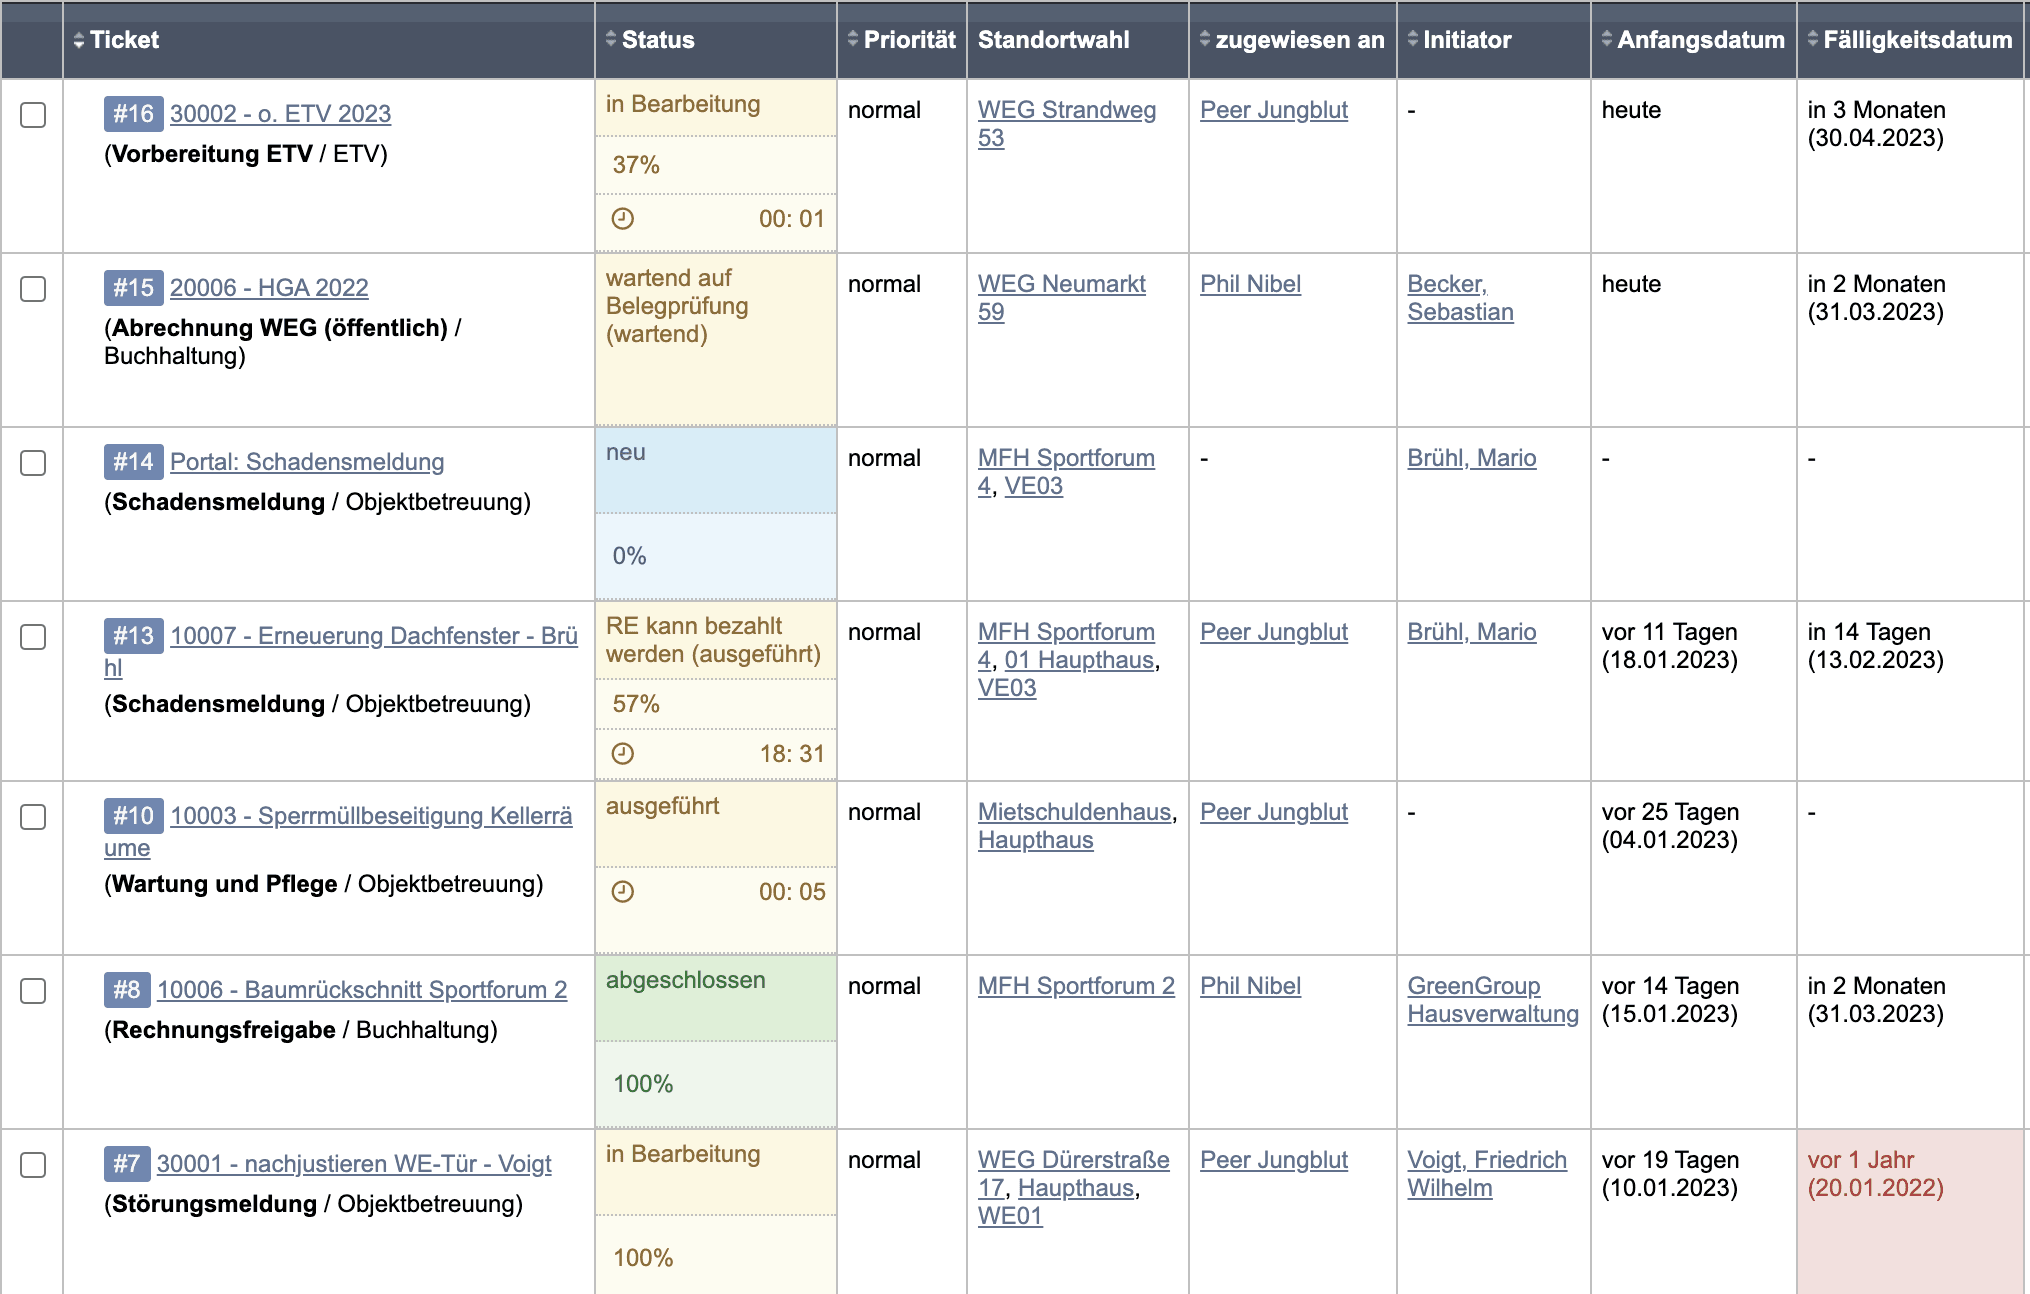
Task: Open the #14 ticket number badge
Action: point(133,461)
